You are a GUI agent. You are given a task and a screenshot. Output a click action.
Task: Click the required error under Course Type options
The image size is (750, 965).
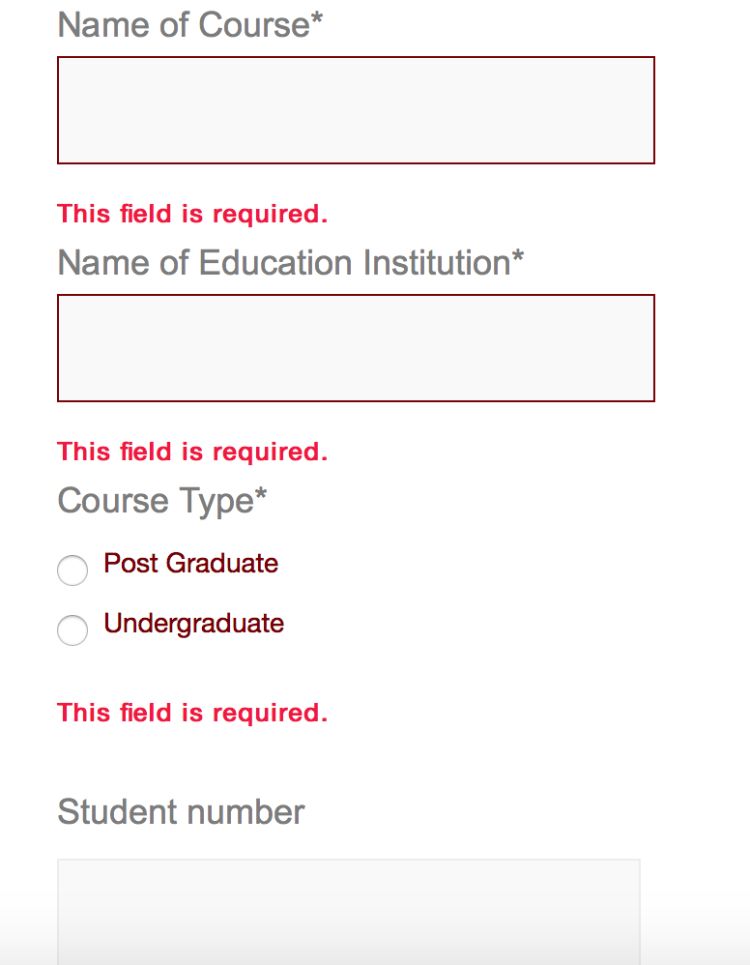click(x=192, y=712)
